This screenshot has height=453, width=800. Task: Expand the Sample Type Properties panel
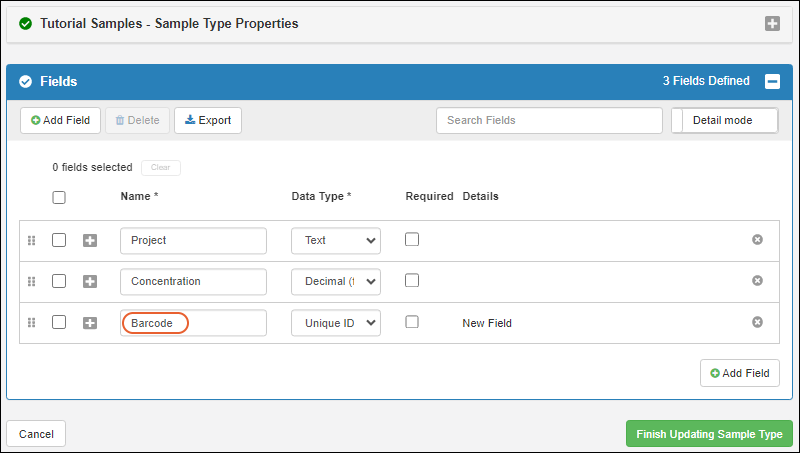click(772, 23)
